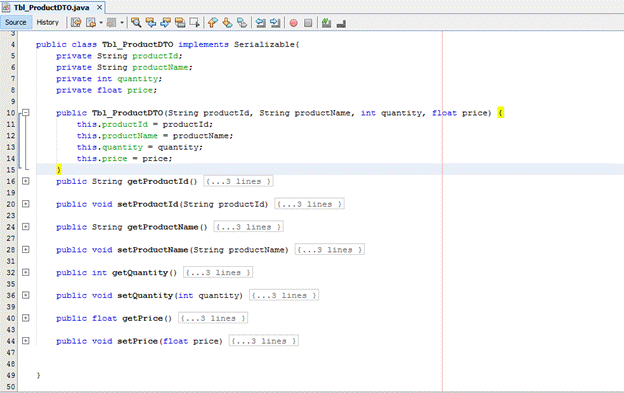The height and width of the screenshot is (393, 624).
Task: Click the {...3 lines} placeholder after setProductName
Action: pyautogui.click(x=330, y=250)
